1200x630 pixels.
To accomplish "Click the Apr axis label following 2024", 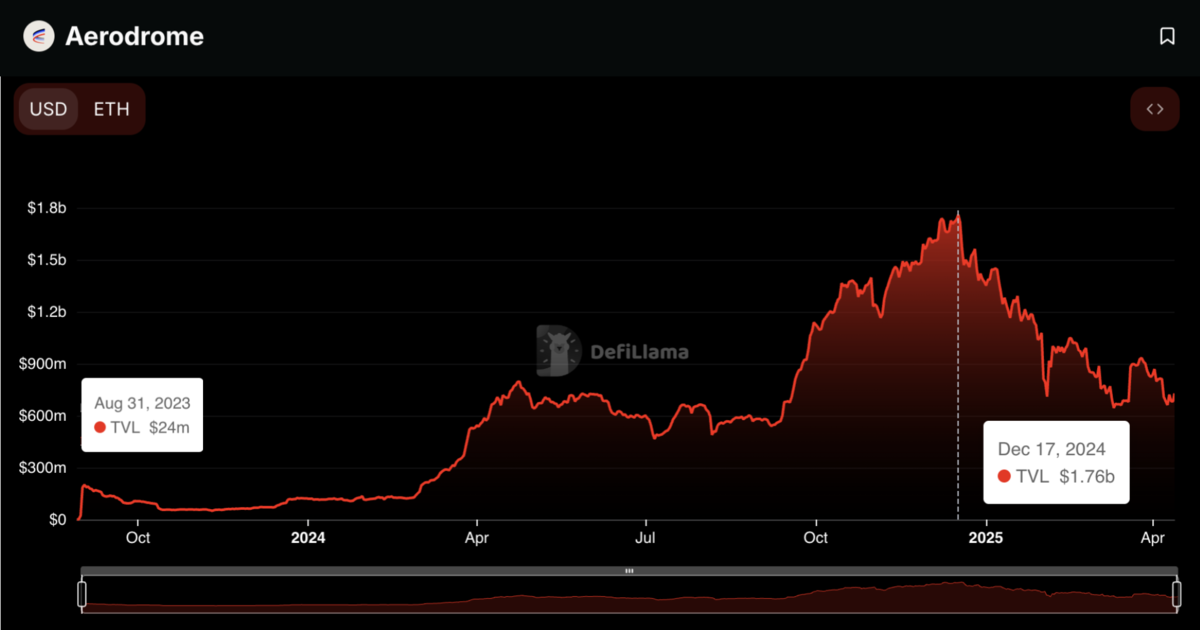I will pyautogui.click(x=477, y=538).
